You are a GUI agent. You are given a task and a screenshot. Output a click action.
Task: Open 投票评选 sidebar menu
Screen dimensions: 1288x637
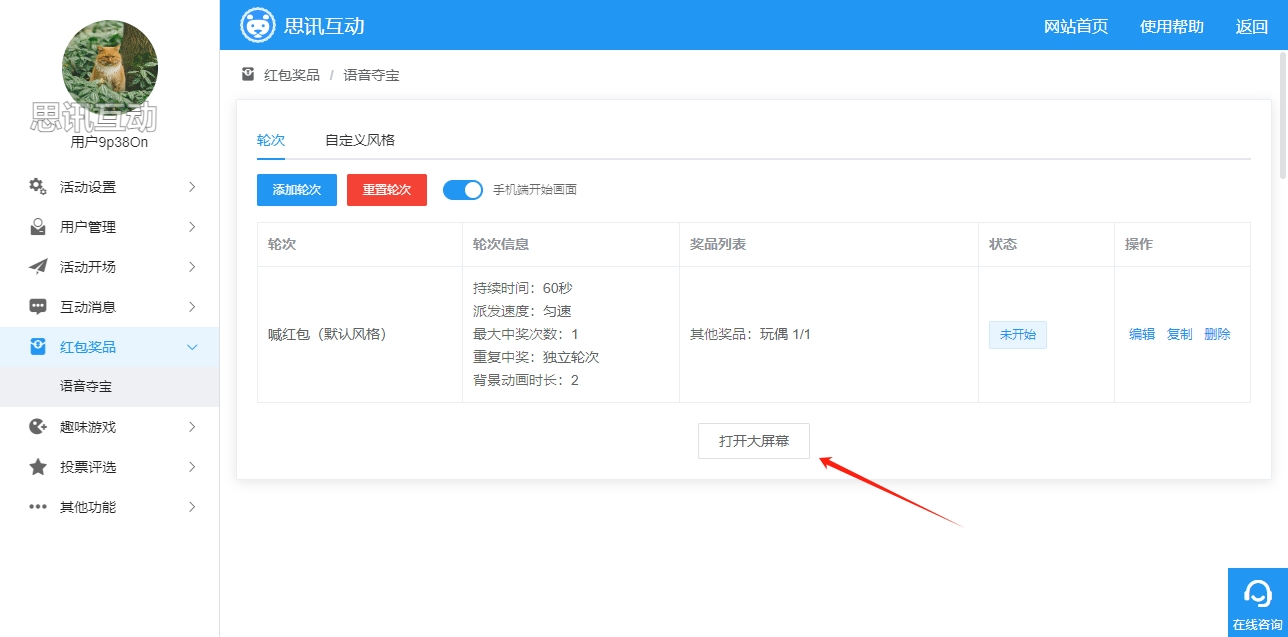(x=110, y=467)
